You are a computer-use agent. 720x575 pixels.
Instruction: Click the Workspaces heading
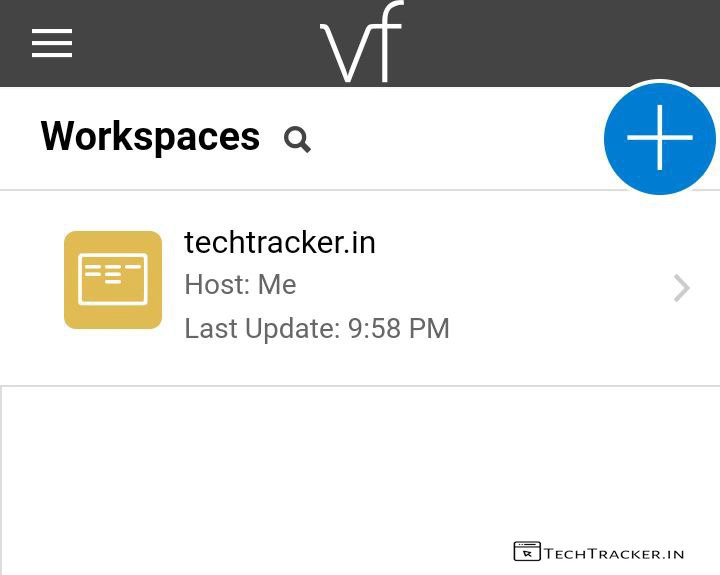point(150,137)
